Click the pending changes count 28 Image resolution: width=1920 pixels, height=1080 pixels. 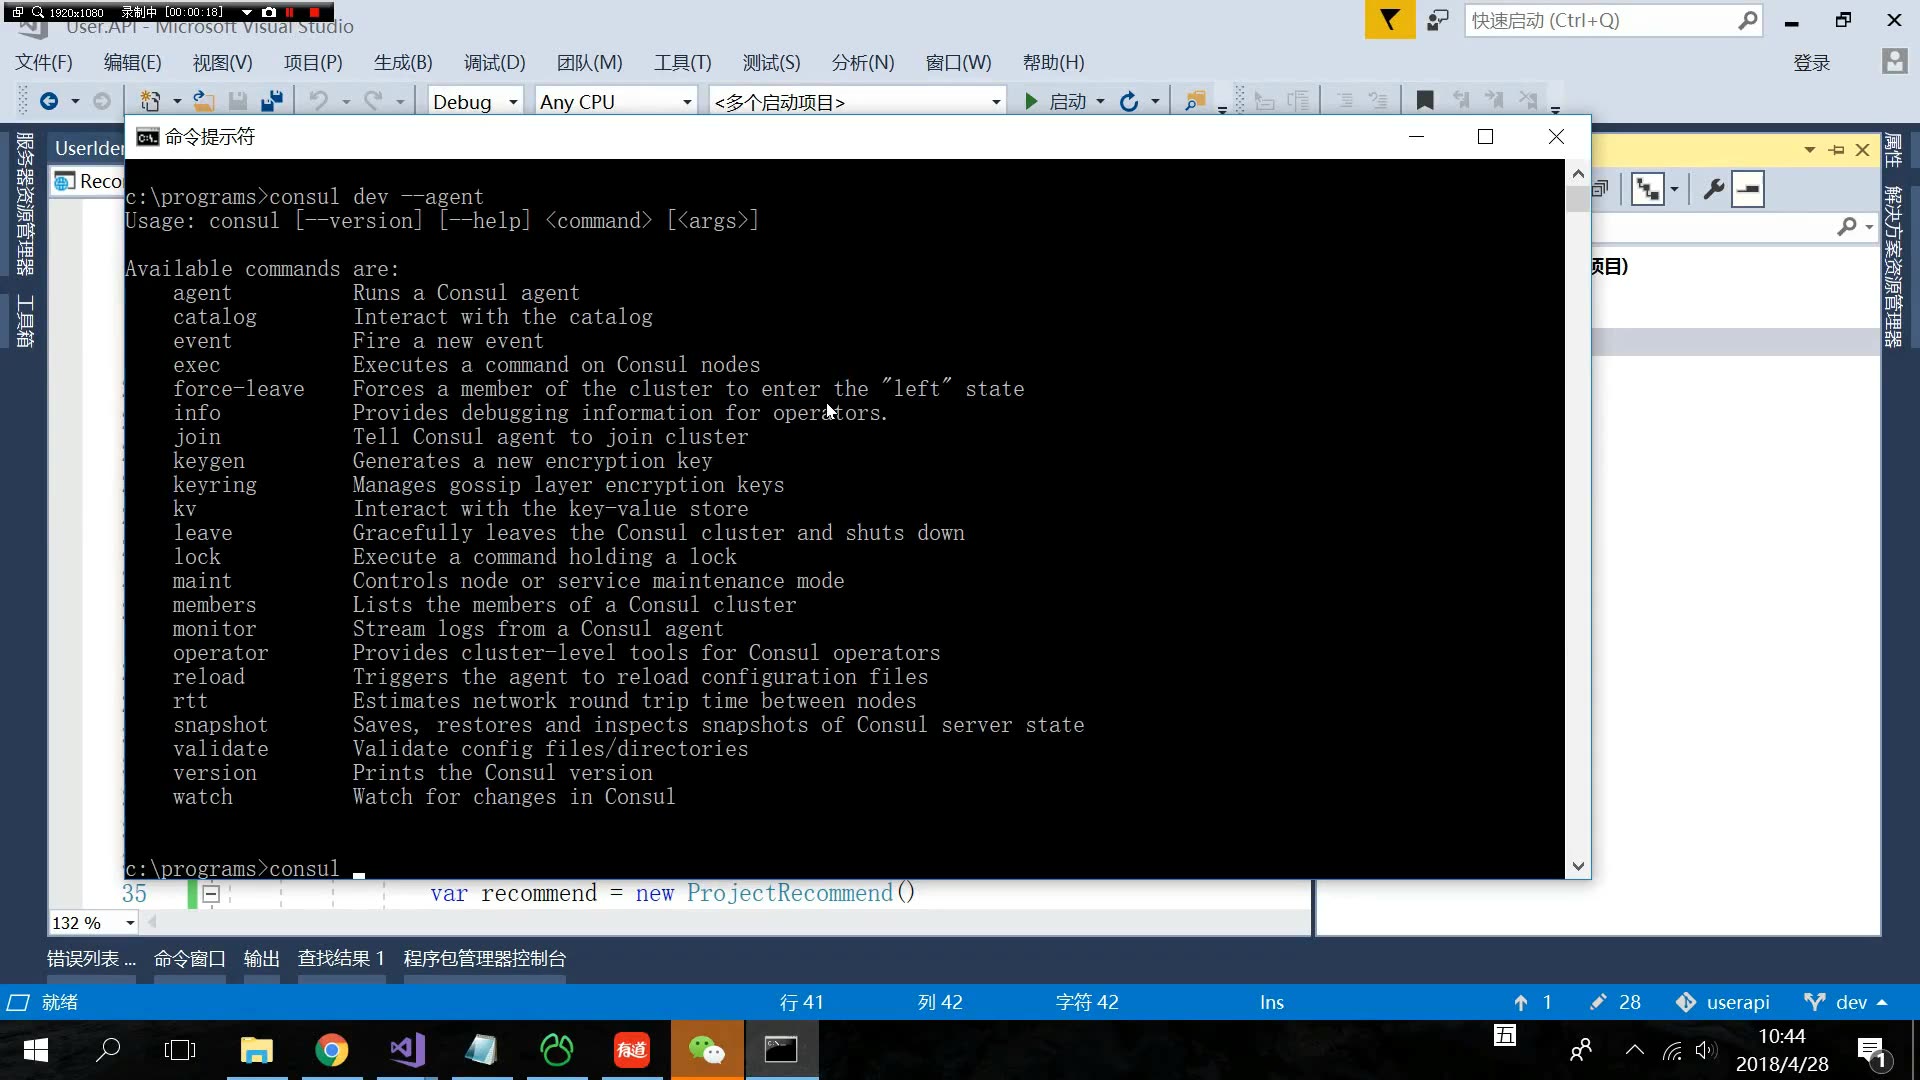coord(1615,1002)
